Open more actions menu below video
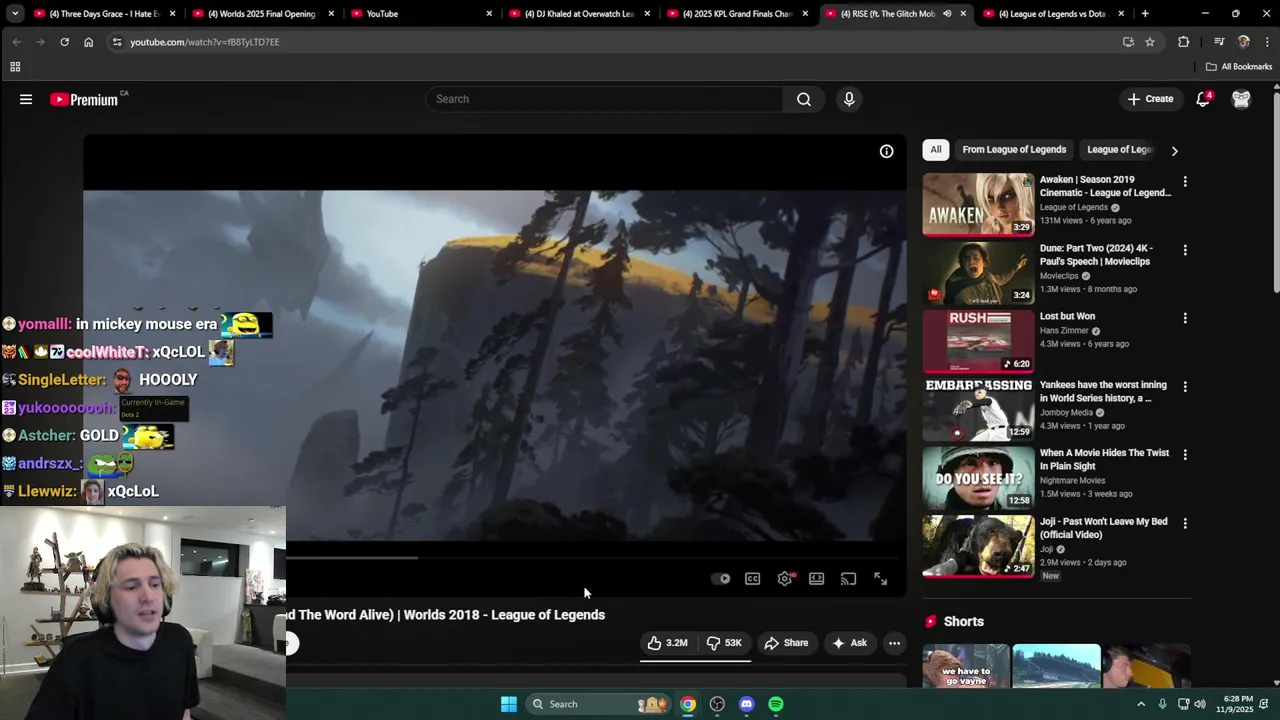Image resolution: width=1280 pixels, height=720 pixels. 894,643
